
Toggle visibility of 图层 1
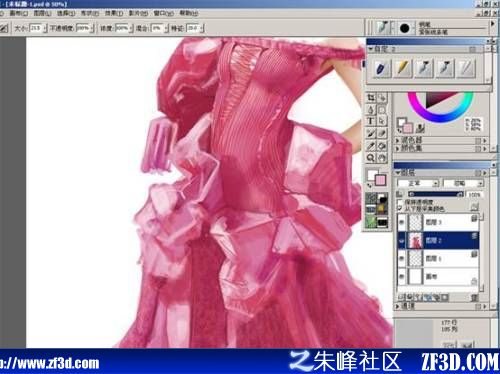point(402,258)
